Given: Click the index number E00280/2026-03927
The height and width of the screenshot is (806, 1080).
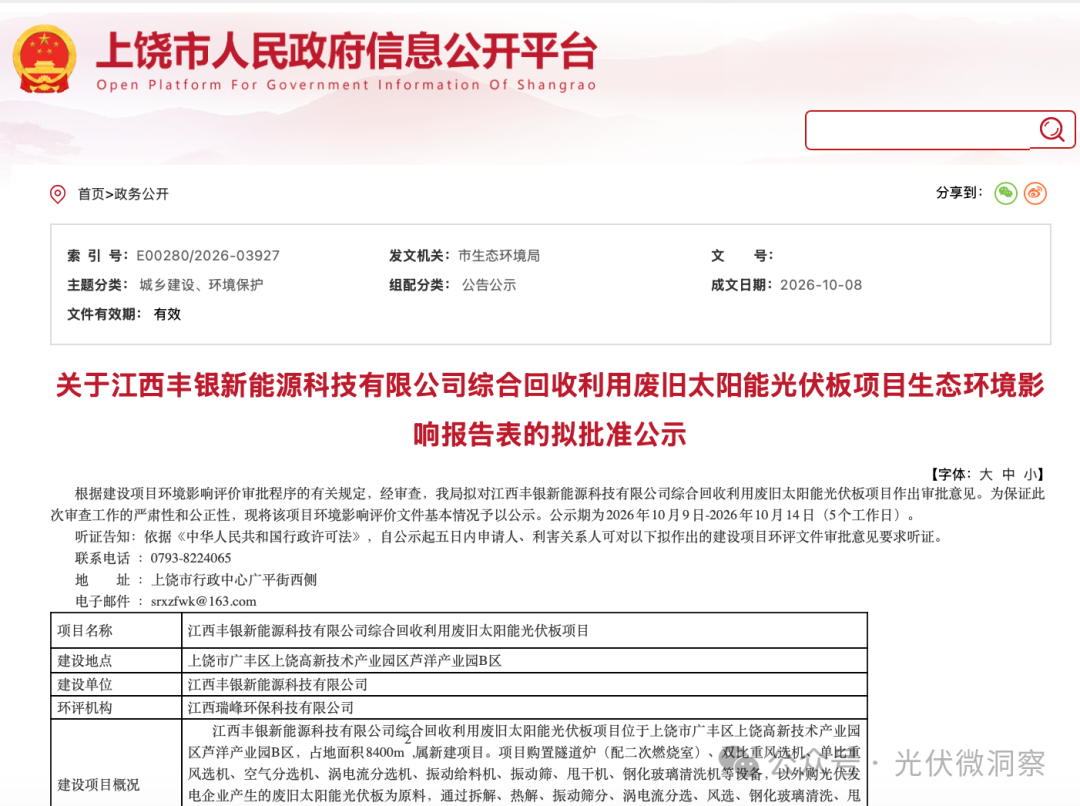Looking at the screenshot, I should click(208, 256).
